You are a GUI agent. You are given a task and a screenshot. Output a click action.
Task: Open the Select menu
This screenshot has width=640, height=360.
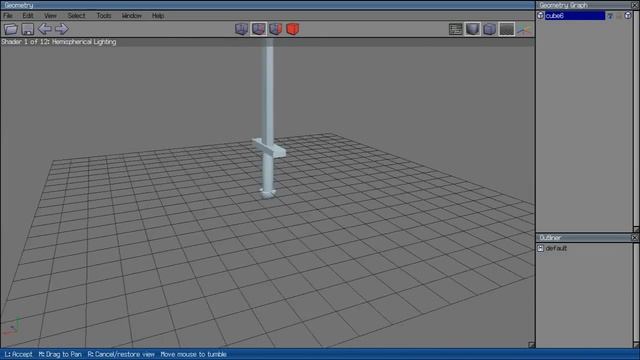point(76,16)
